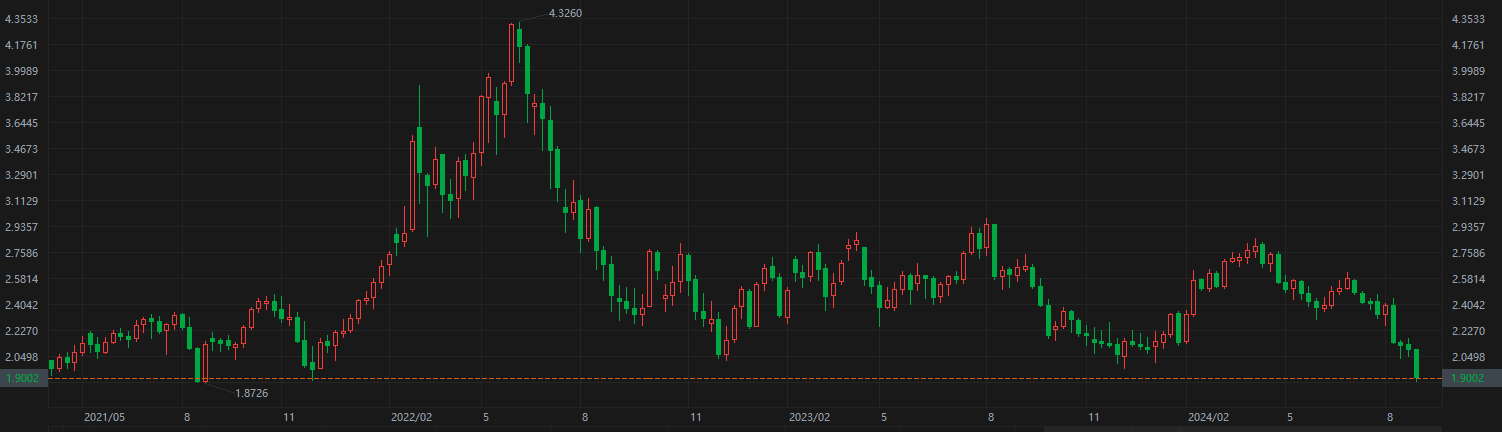Select the last green candle at far right
Screen dimensions: 1502x432
[x=1417, y=363]
